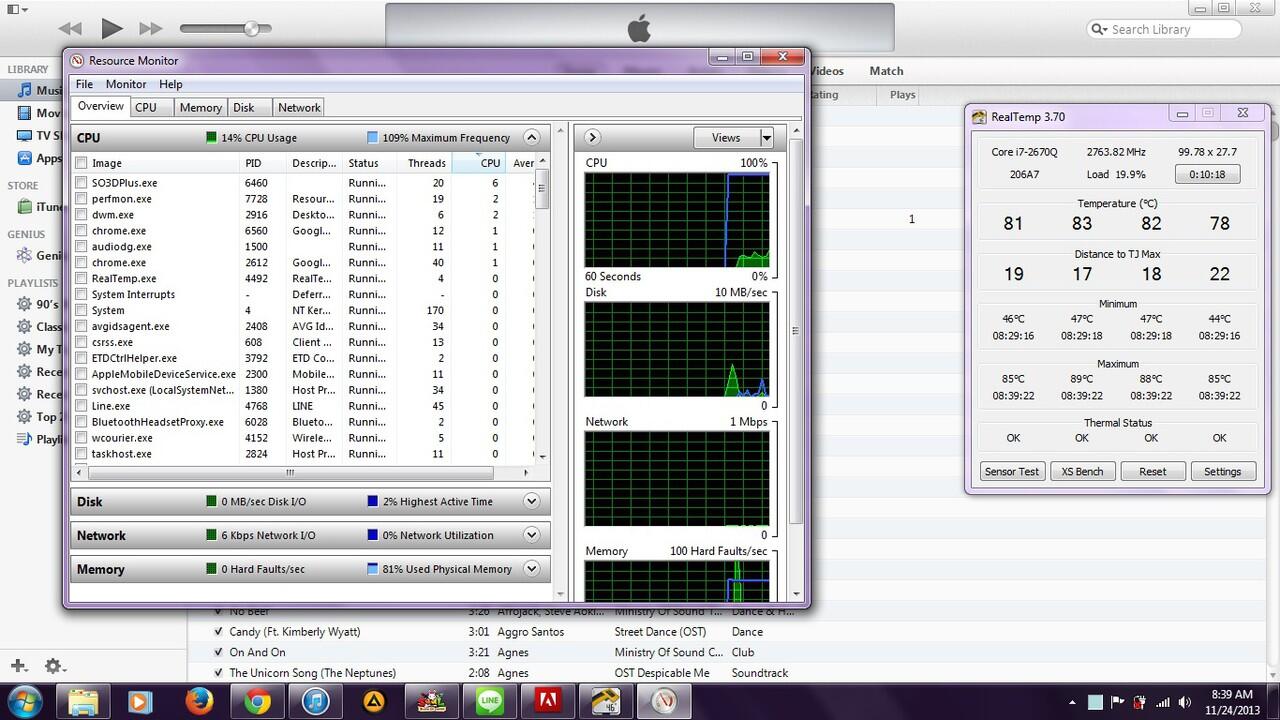Select the 90's smart playlist icon
This screenshot has height=720, width=1280.
pyautogui.click(x=25, y=304)
